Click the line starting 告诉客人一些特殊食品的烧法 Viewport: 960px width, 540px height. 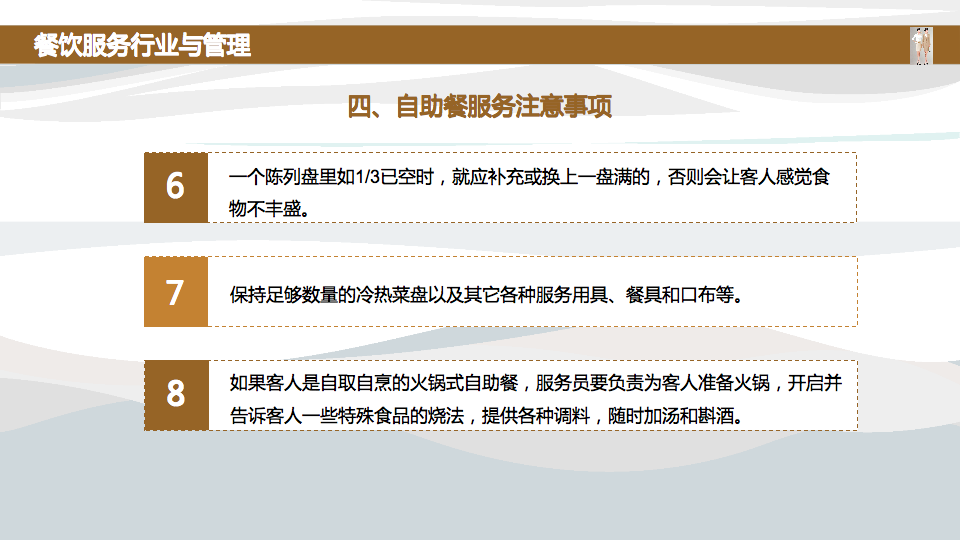487,416
